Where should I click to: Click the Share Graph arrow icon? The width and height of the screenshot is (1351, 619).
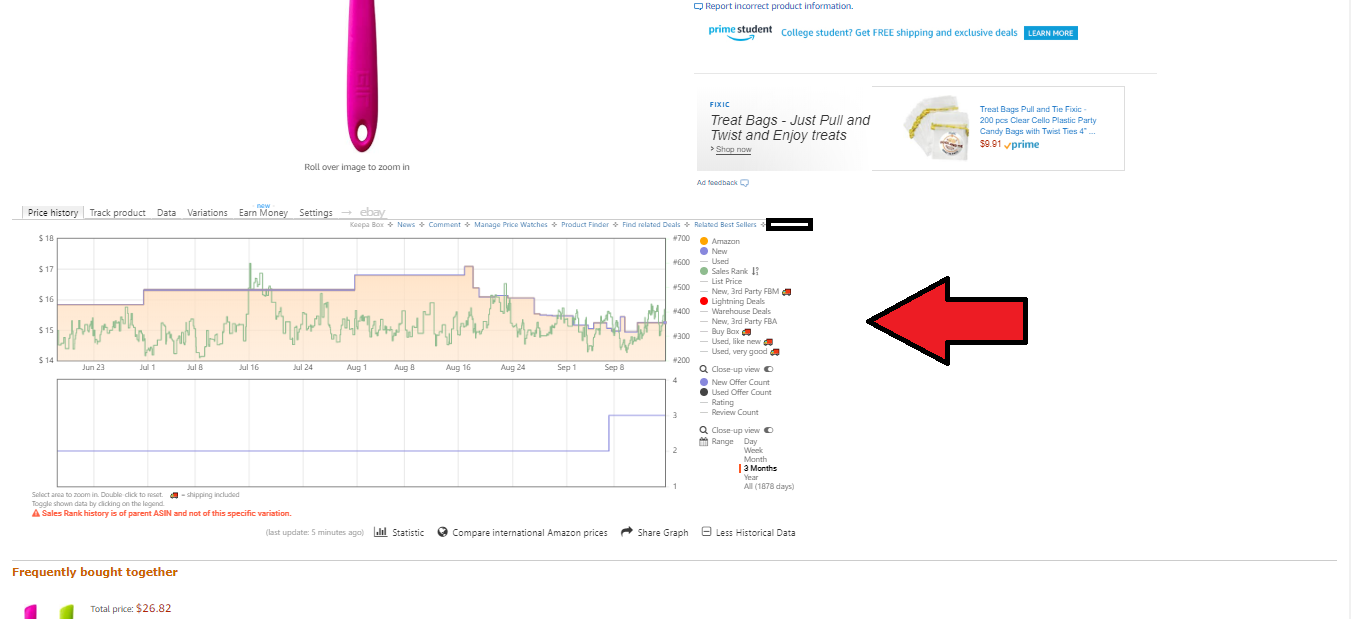627,532
